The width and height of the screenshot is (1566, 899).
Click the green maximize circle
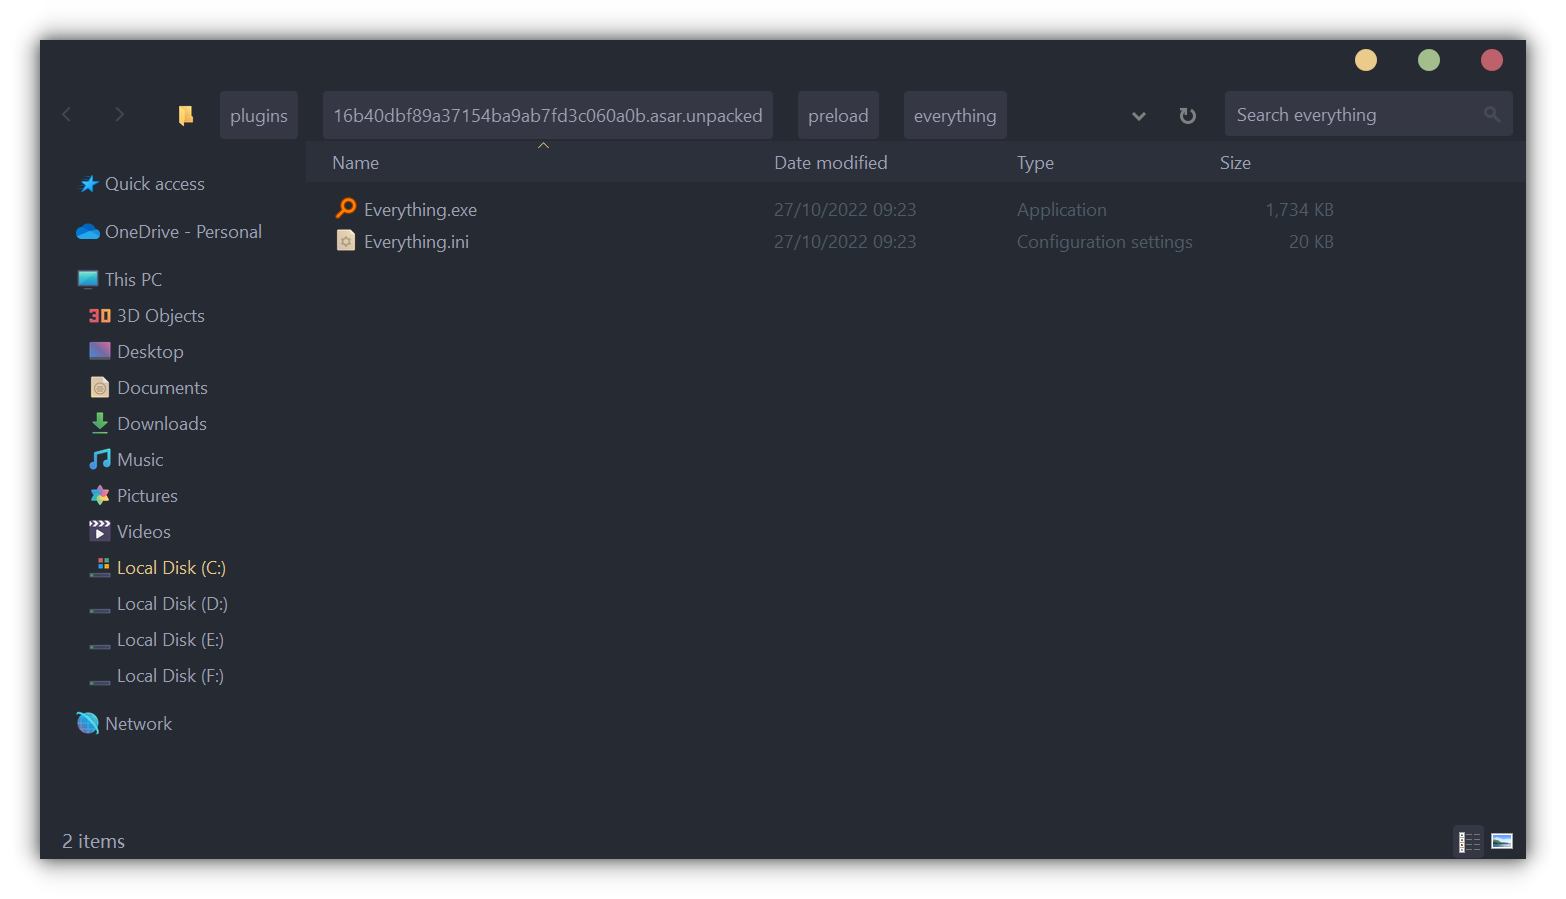(1429, 60)
